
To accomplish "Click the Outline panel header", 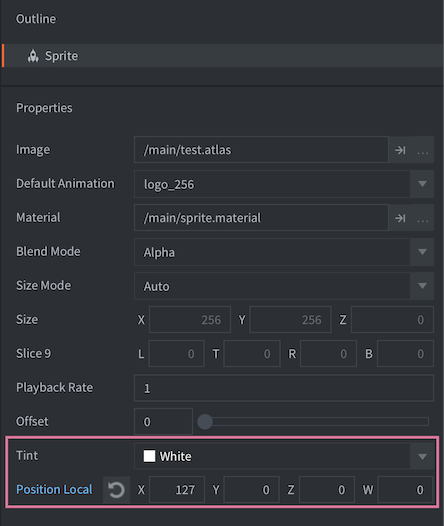I will (x=36, y=19).
